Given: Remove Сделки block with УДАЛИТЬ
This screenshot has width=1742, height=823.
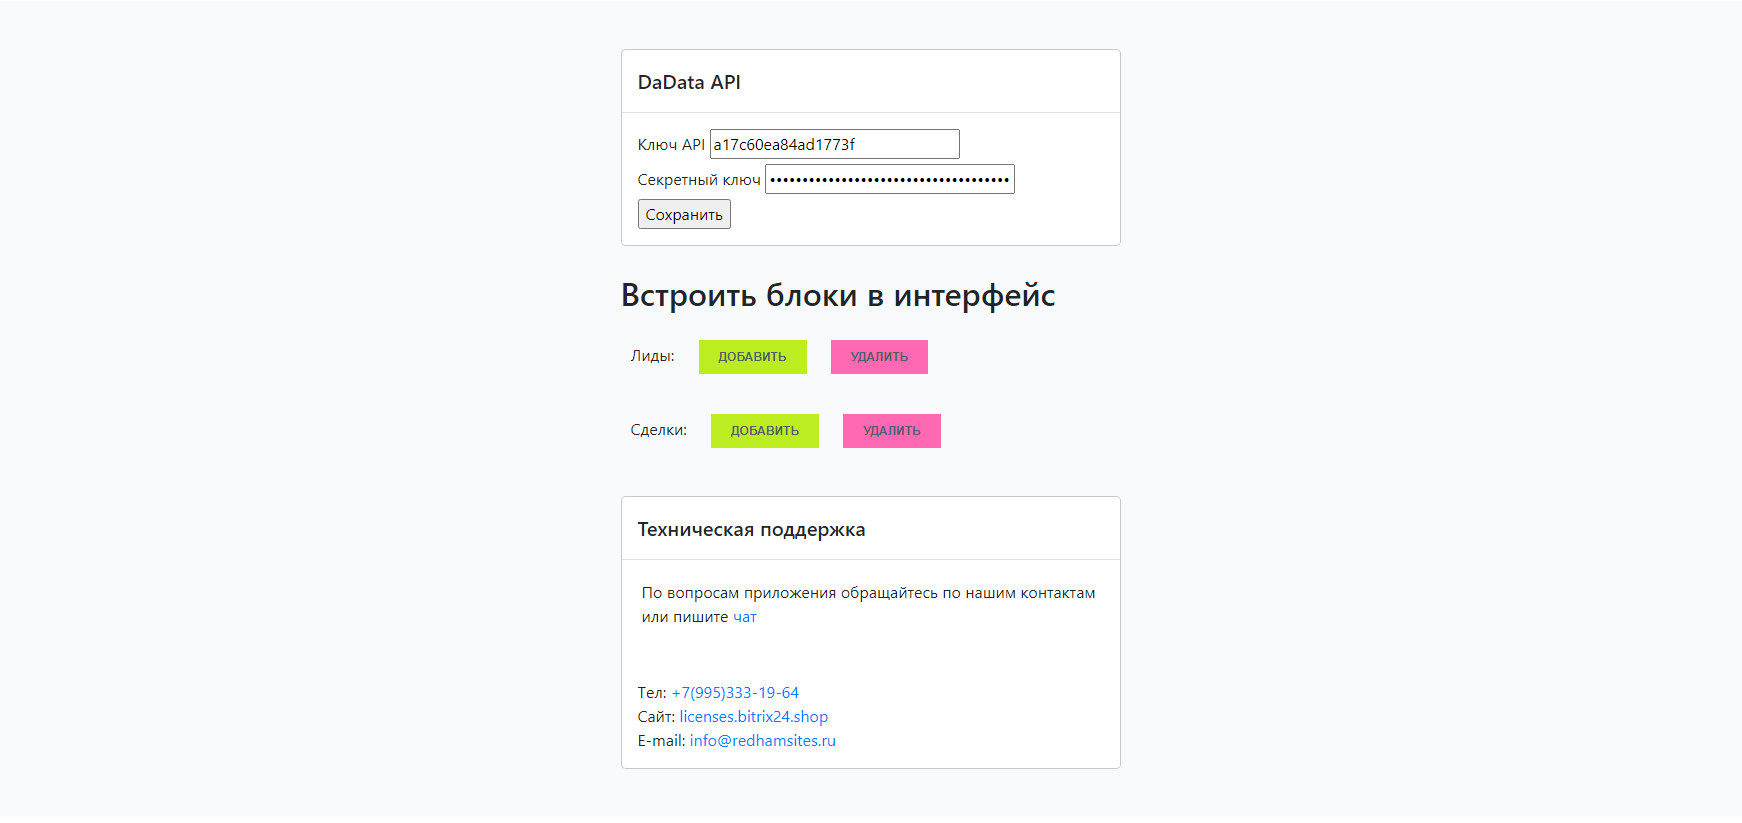Looking at the screenshot, I should (x=891, y=431).
